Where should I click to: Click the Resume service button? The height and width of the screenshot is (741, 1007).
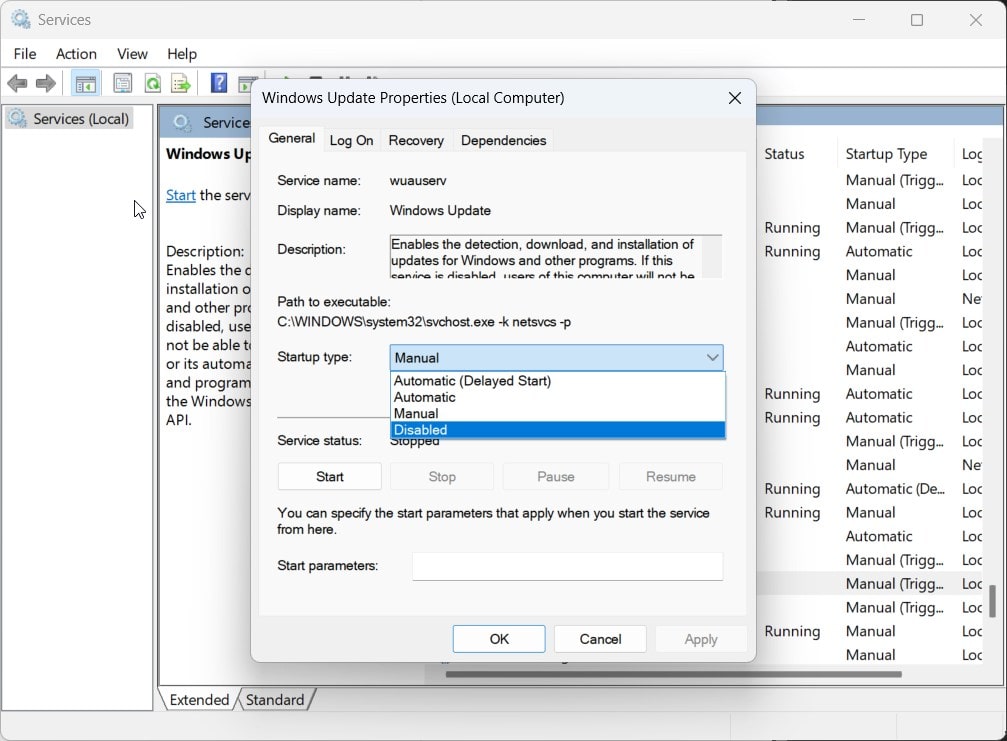[670, 476]
